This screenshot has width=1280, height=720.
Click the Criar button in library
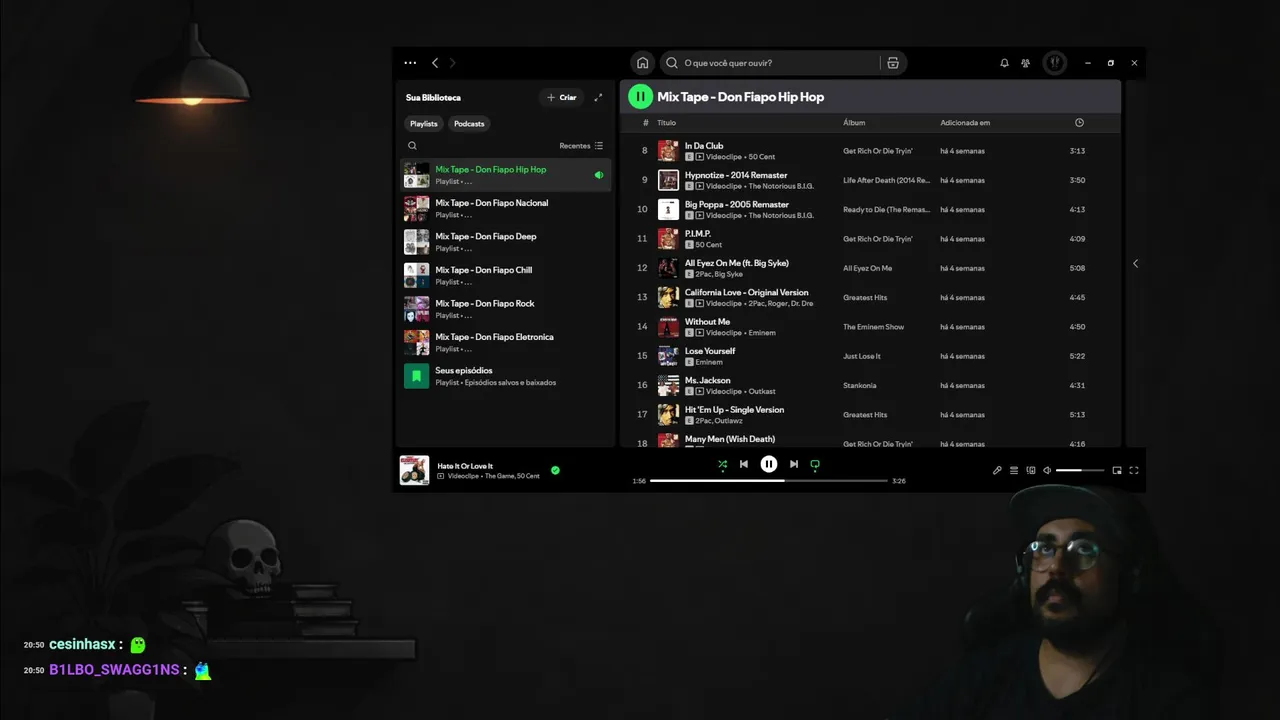[x=562, y=97]
